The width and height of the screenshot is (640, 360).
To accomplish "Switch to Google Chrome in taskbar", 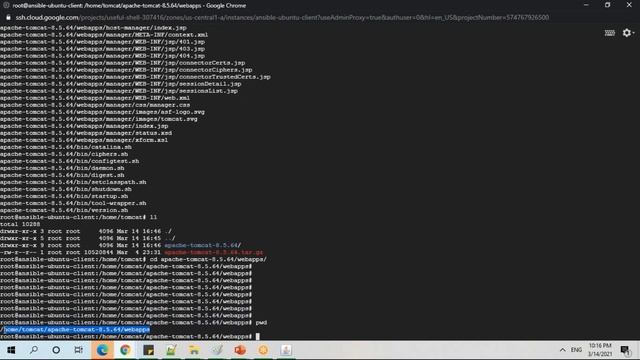I will (125, 350).
